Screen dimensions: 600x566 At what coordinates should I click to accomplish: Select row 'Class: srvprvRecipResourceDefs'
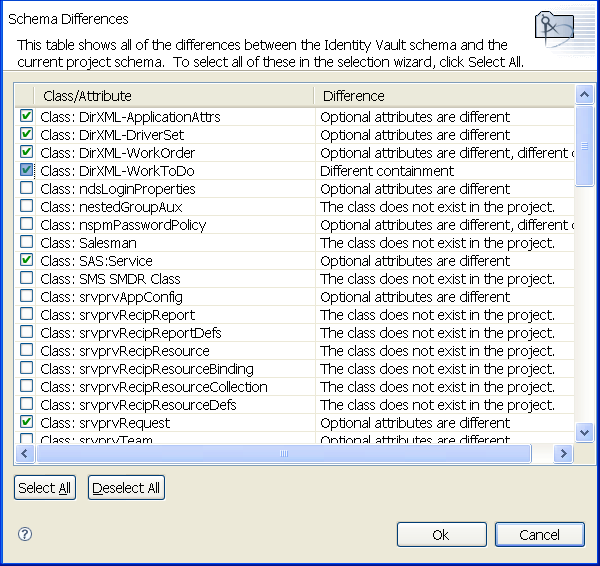(295, 405)
